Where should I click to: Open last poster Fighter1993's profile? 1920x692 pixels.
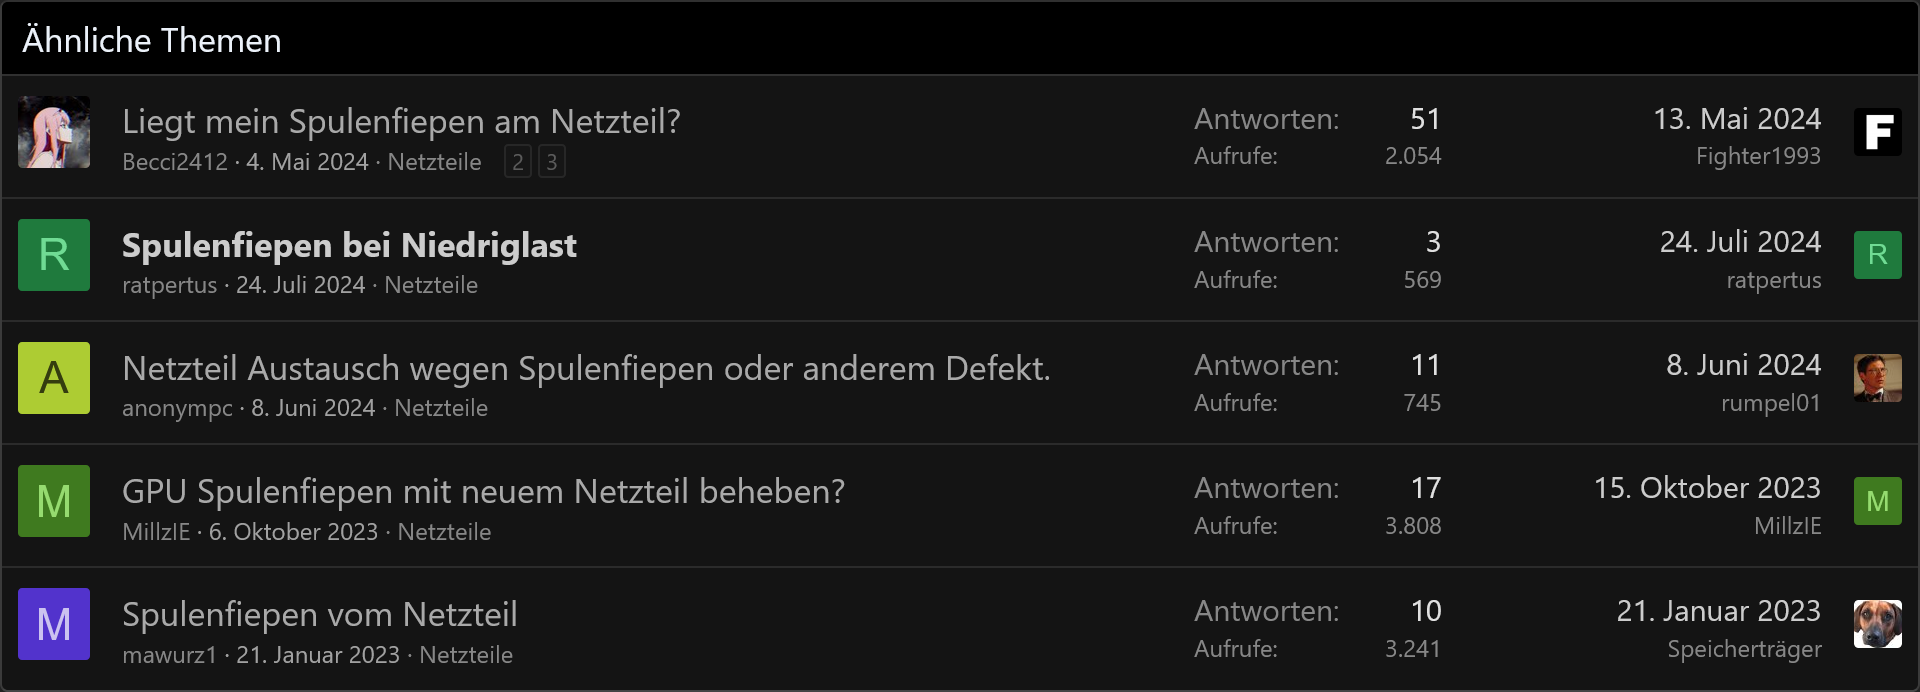pos(1758,156)
